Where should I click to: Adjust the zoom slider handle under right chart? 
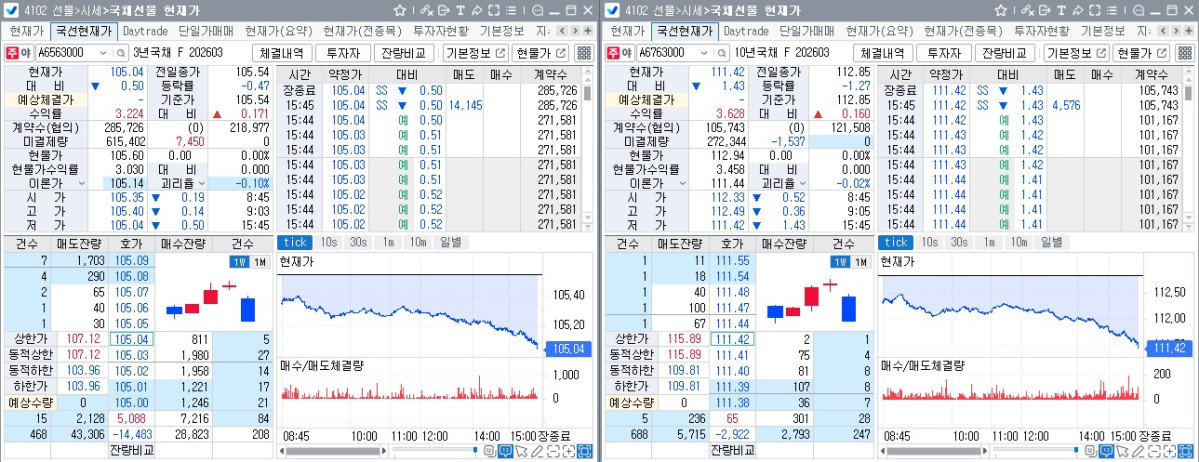coord(1075,451)
